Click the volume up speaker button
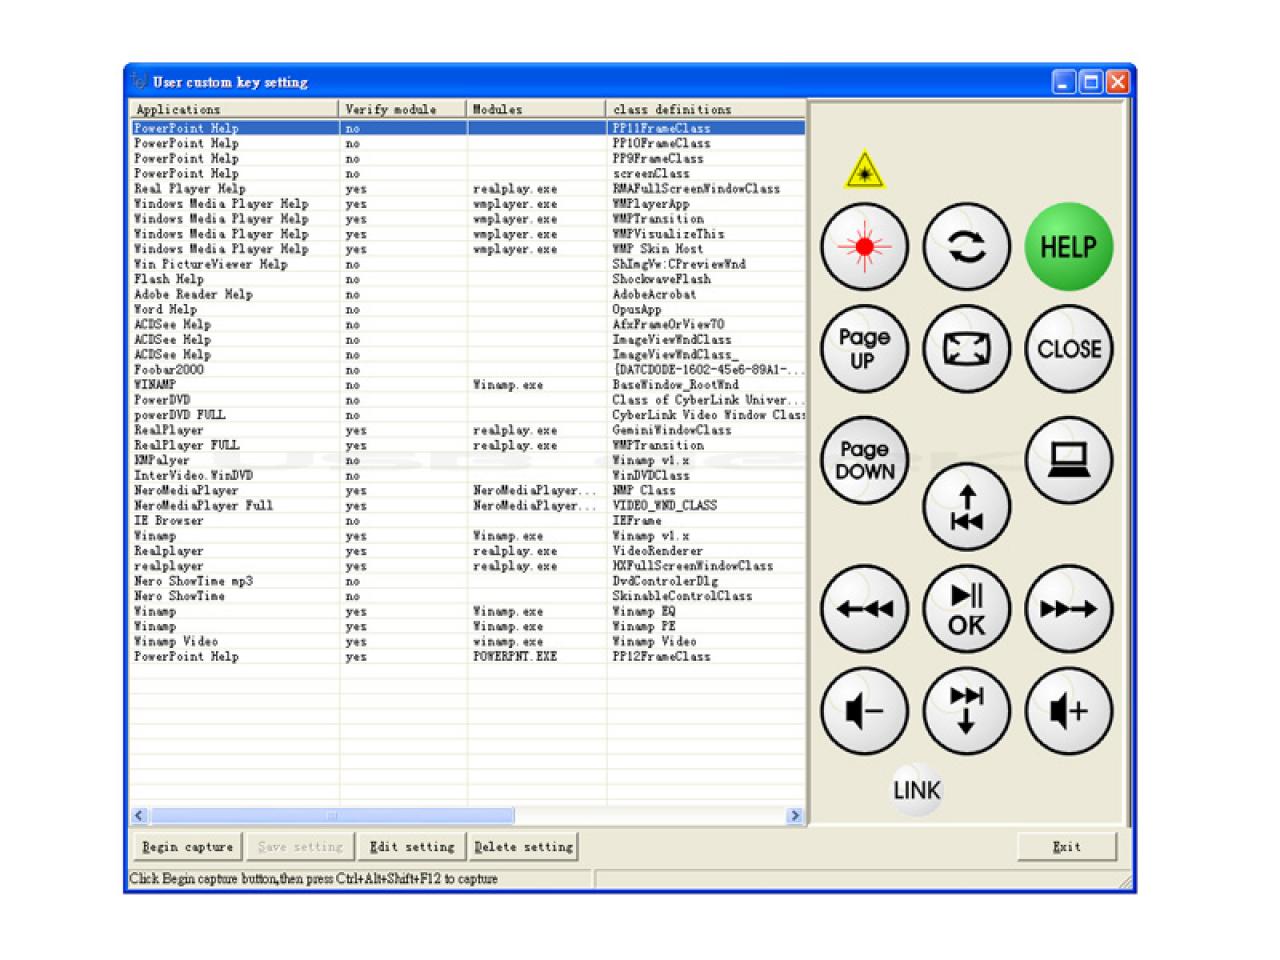Viewport: 1280px width, 960px height. coord(1069,711)
